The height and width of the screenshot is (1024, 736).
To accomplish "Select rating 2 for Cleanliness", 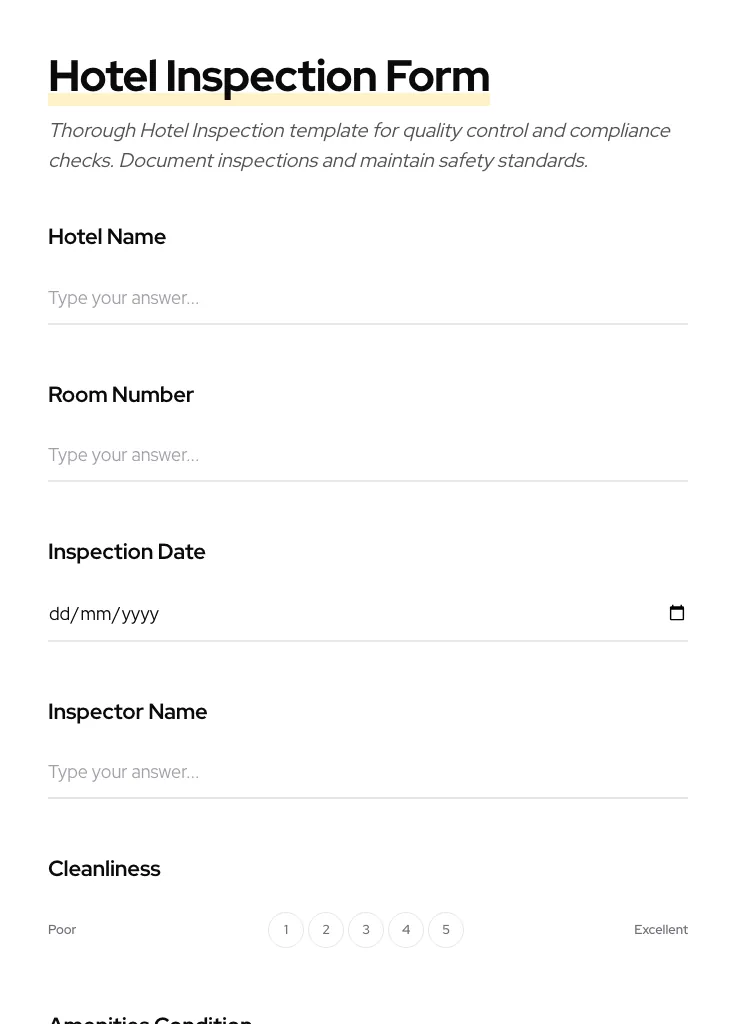I will click(326, 929).
